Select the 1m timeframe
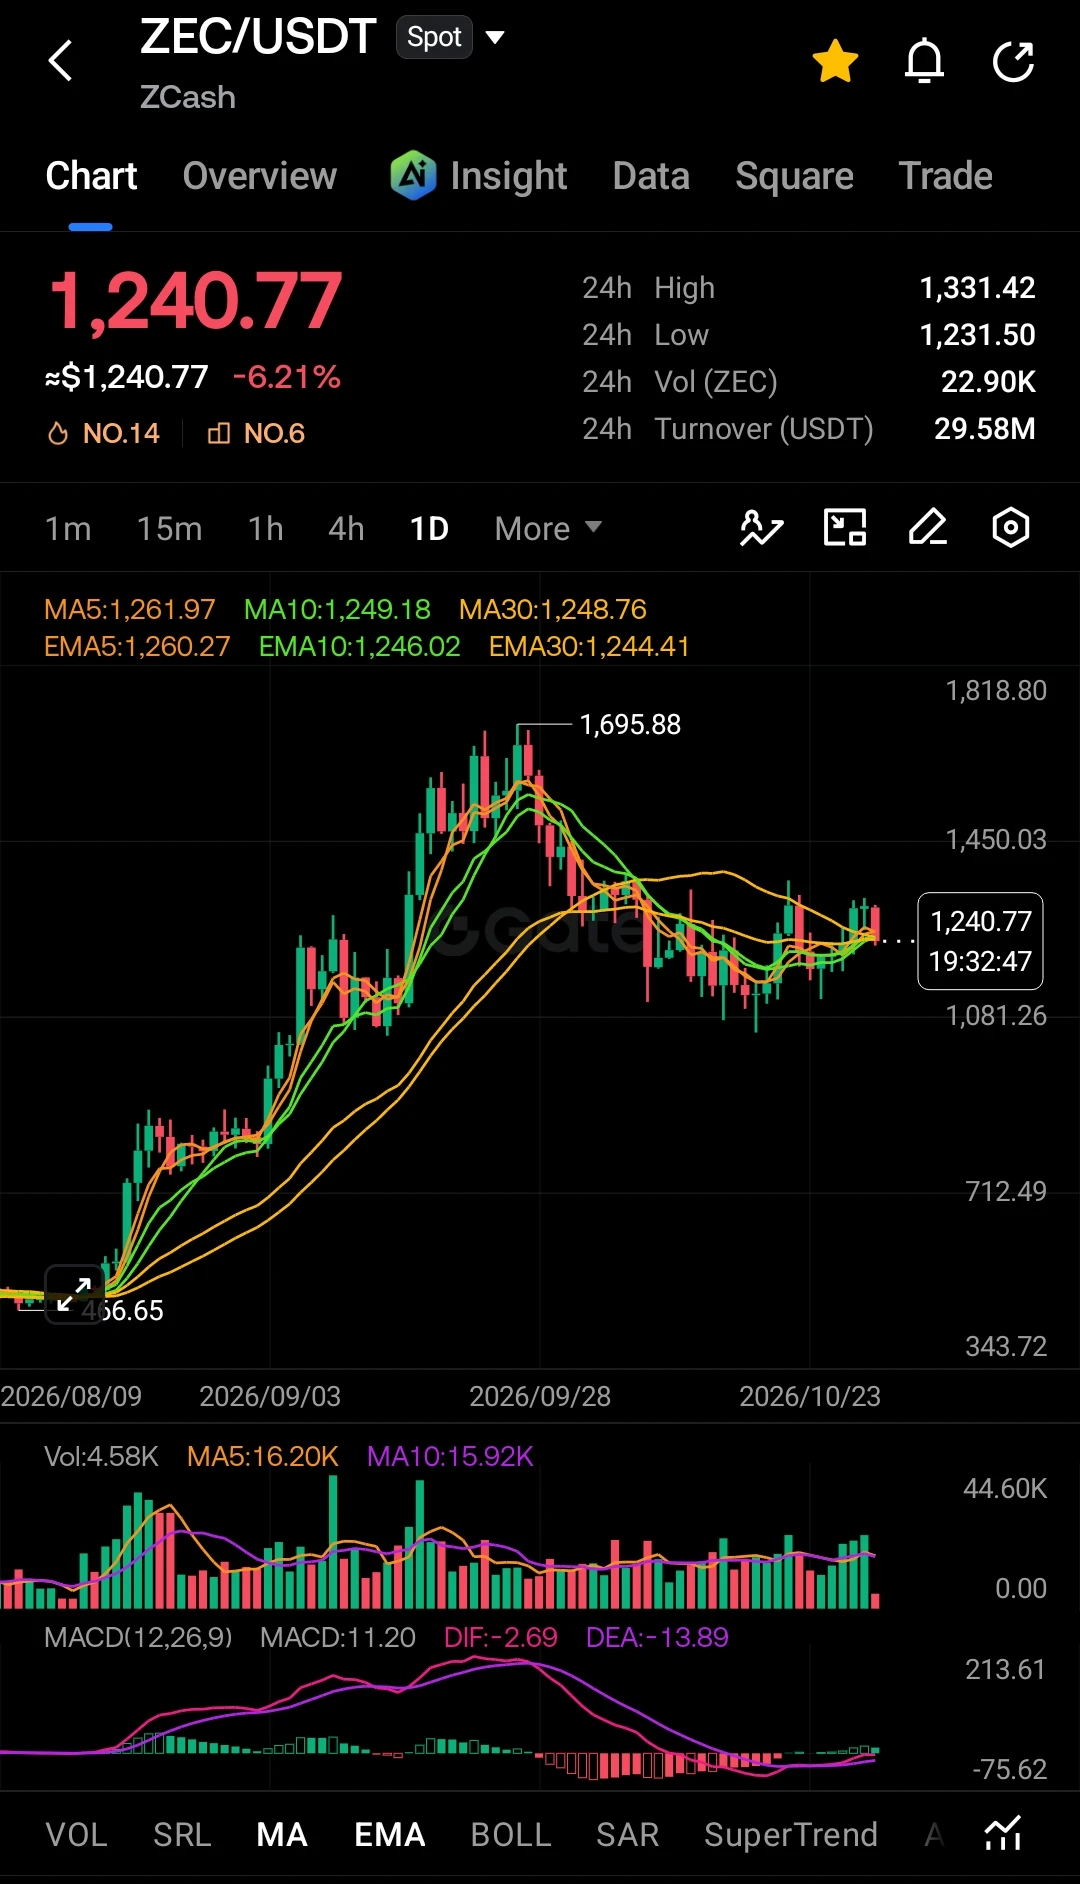Screen dimensions: 1080x1884 click(68, 528)
